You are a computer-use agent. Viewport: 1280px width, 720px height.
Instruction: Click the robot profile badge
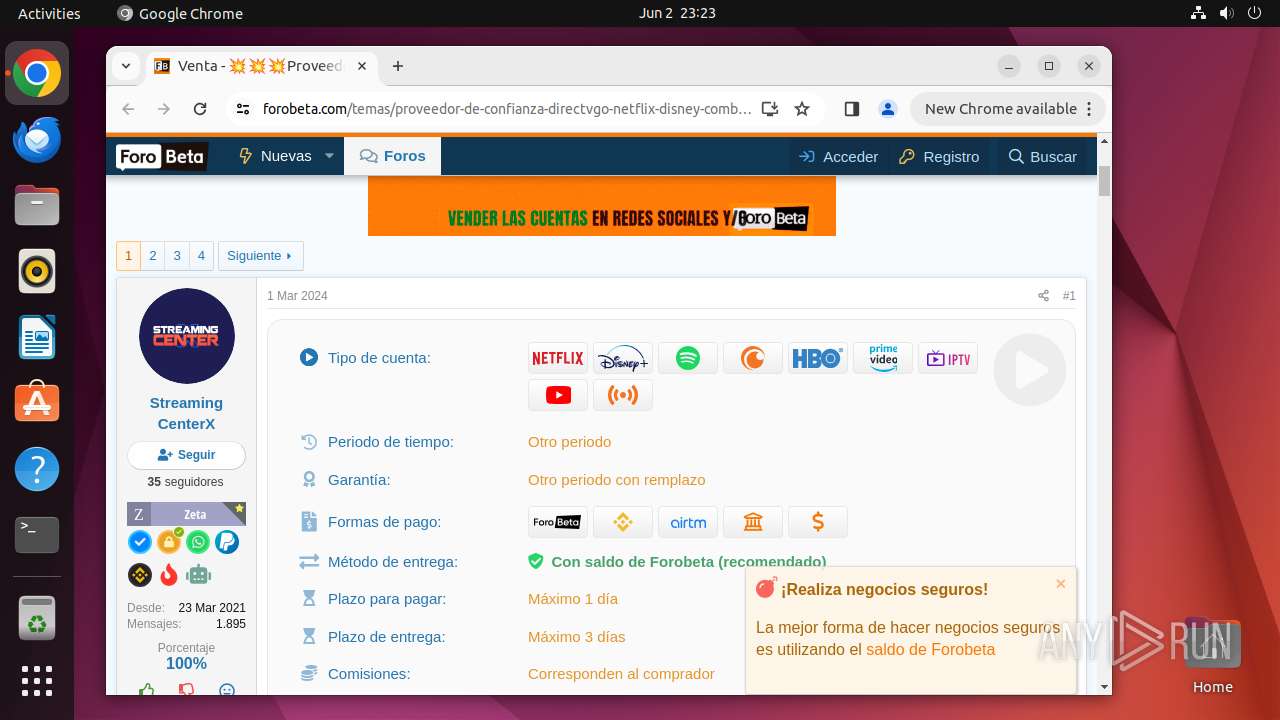point(199,575)
